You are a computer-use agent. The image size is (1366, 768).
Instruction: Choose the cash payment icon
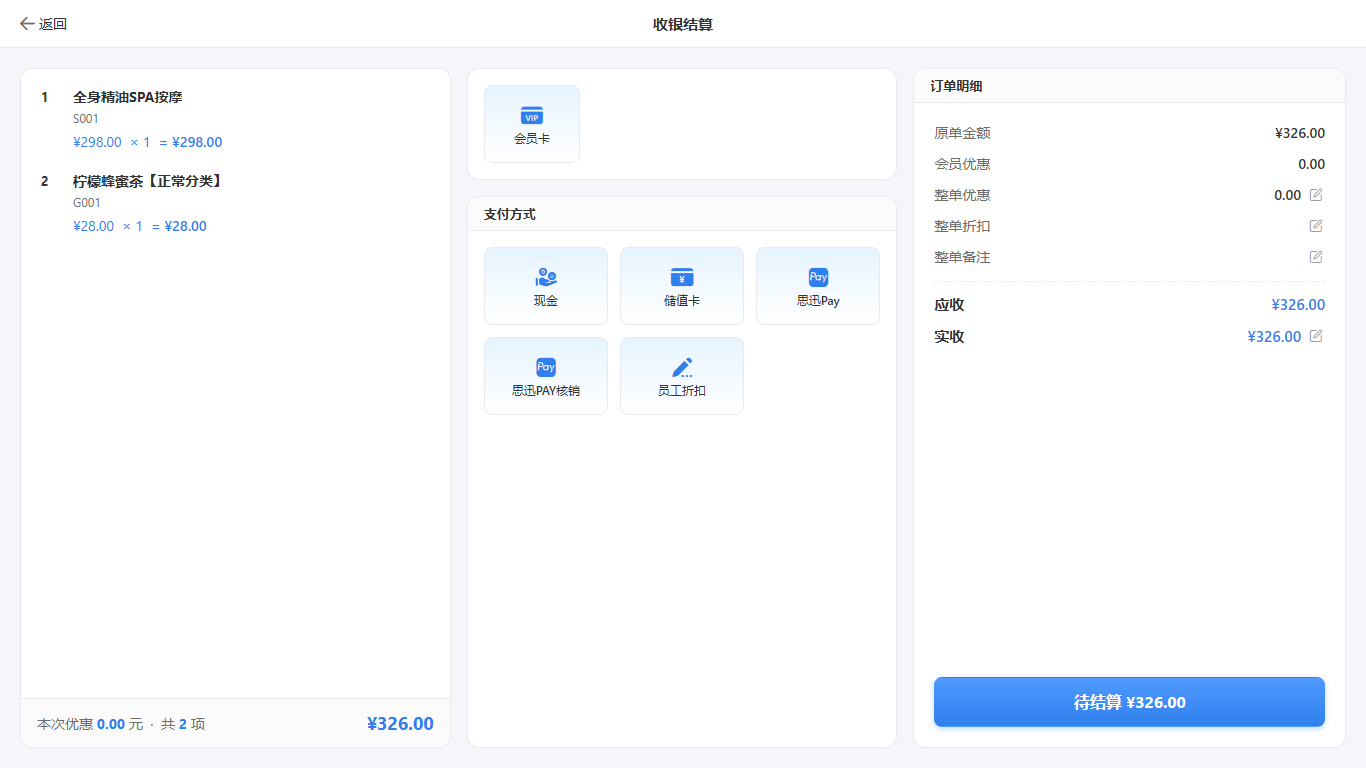[x=546, y=277]
